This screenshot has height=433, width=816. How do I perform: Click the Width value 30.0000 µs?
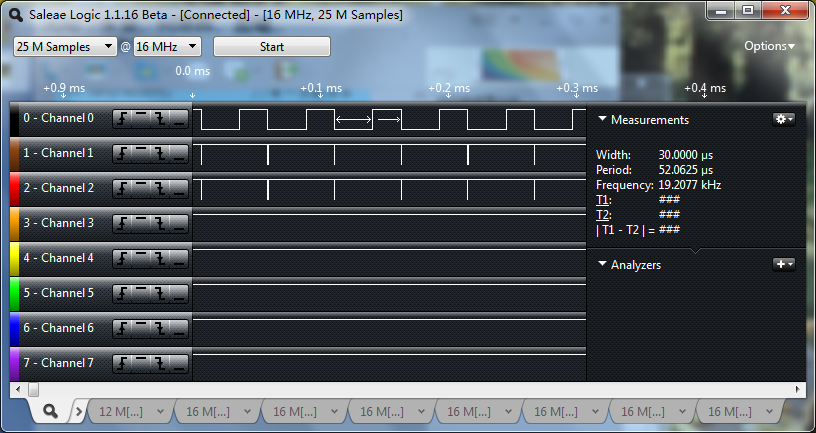(x=685, y=155)
